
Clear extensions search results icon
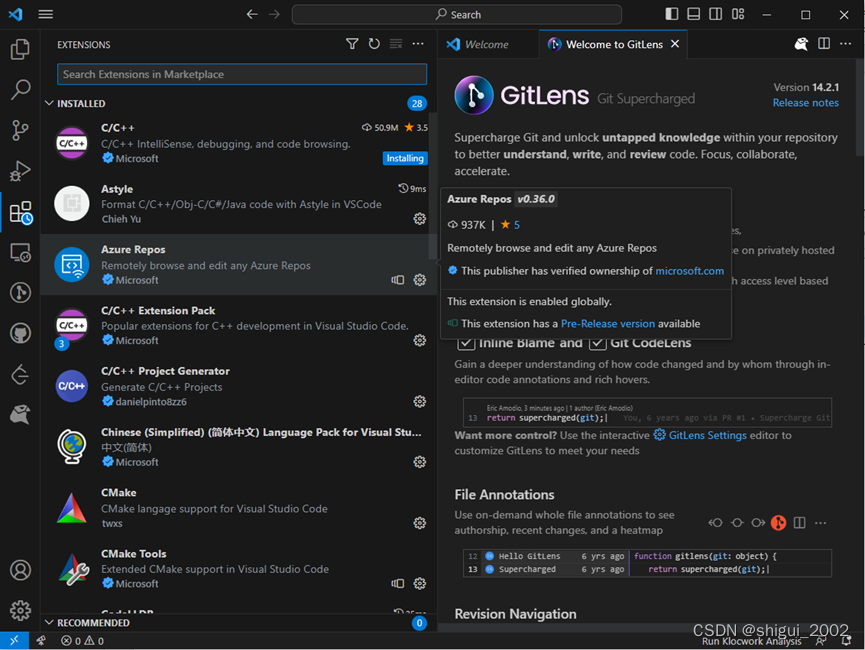tap(396, 44)
